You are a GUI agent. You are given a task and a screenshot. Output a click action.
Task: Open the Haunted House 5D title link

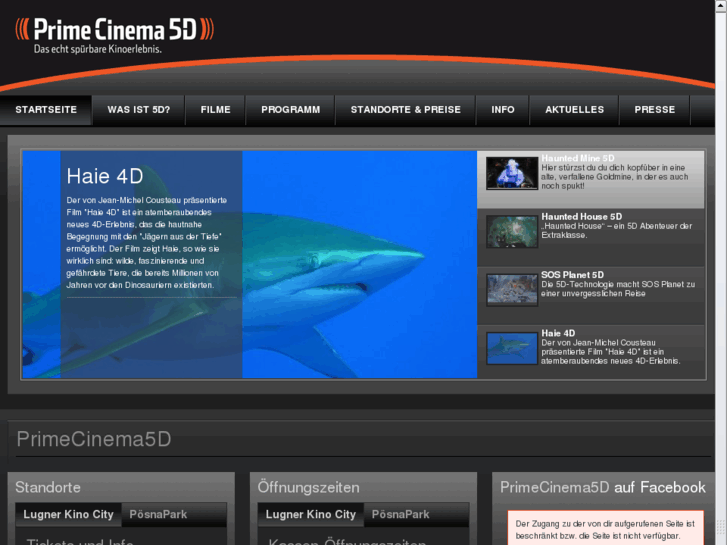pyautogui.click(x=581, y=217)
